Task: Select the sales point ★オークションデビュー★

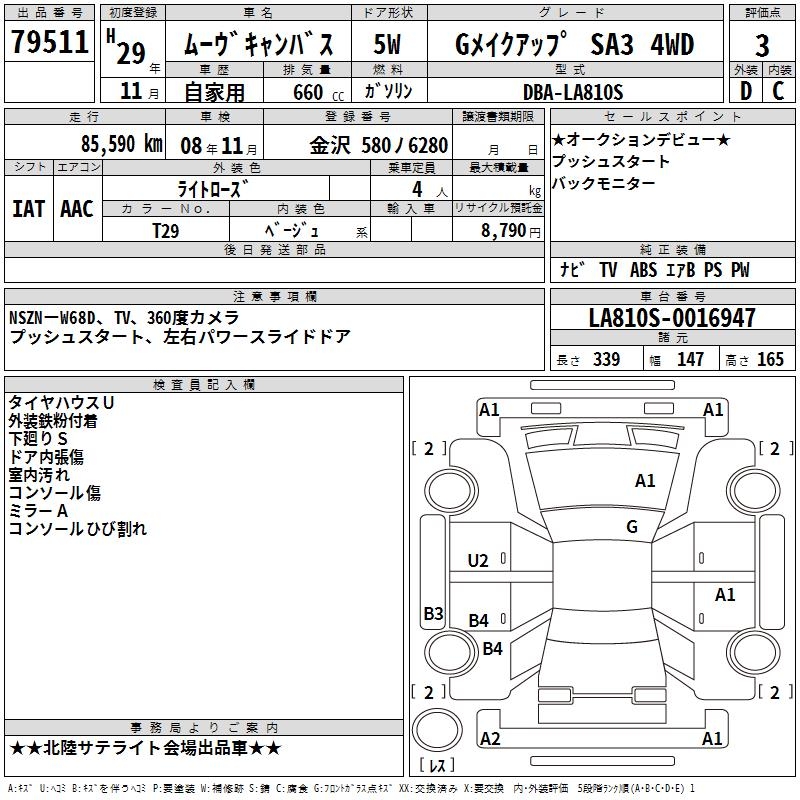Action: tap(641, 139)
